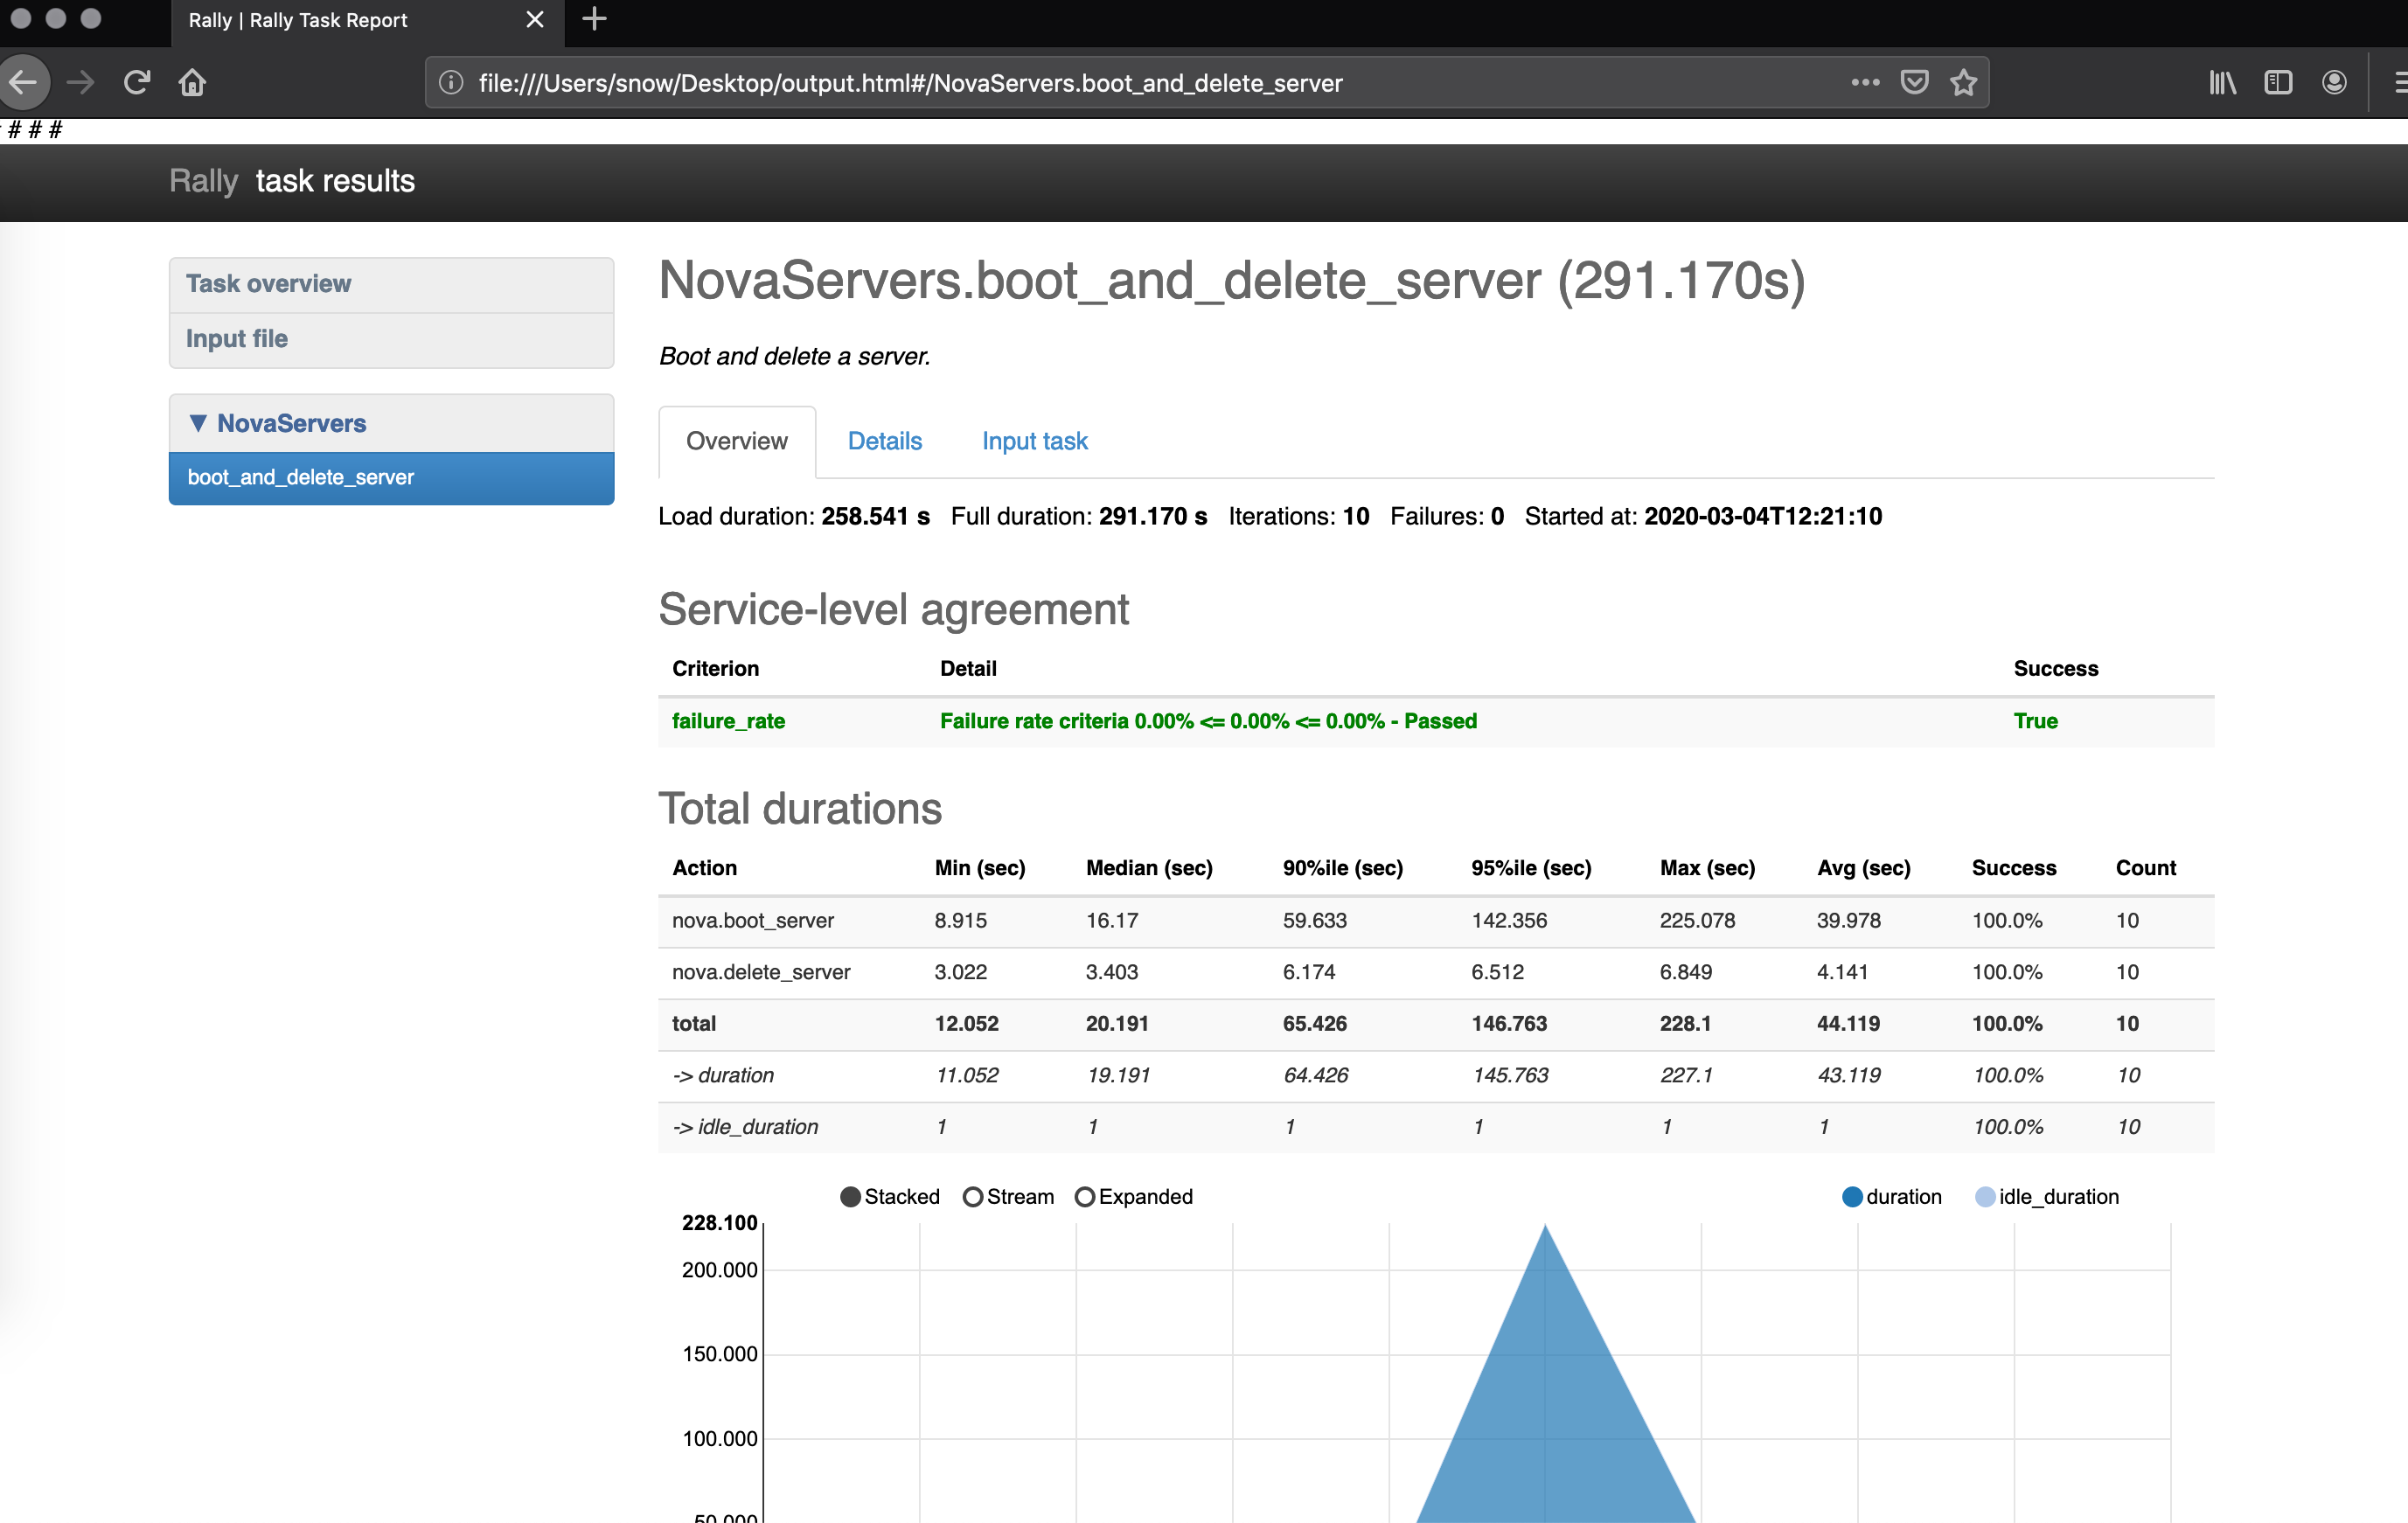
Task: Switch to the Details tab
Action: pyautogui.click(x=884, y=441)
